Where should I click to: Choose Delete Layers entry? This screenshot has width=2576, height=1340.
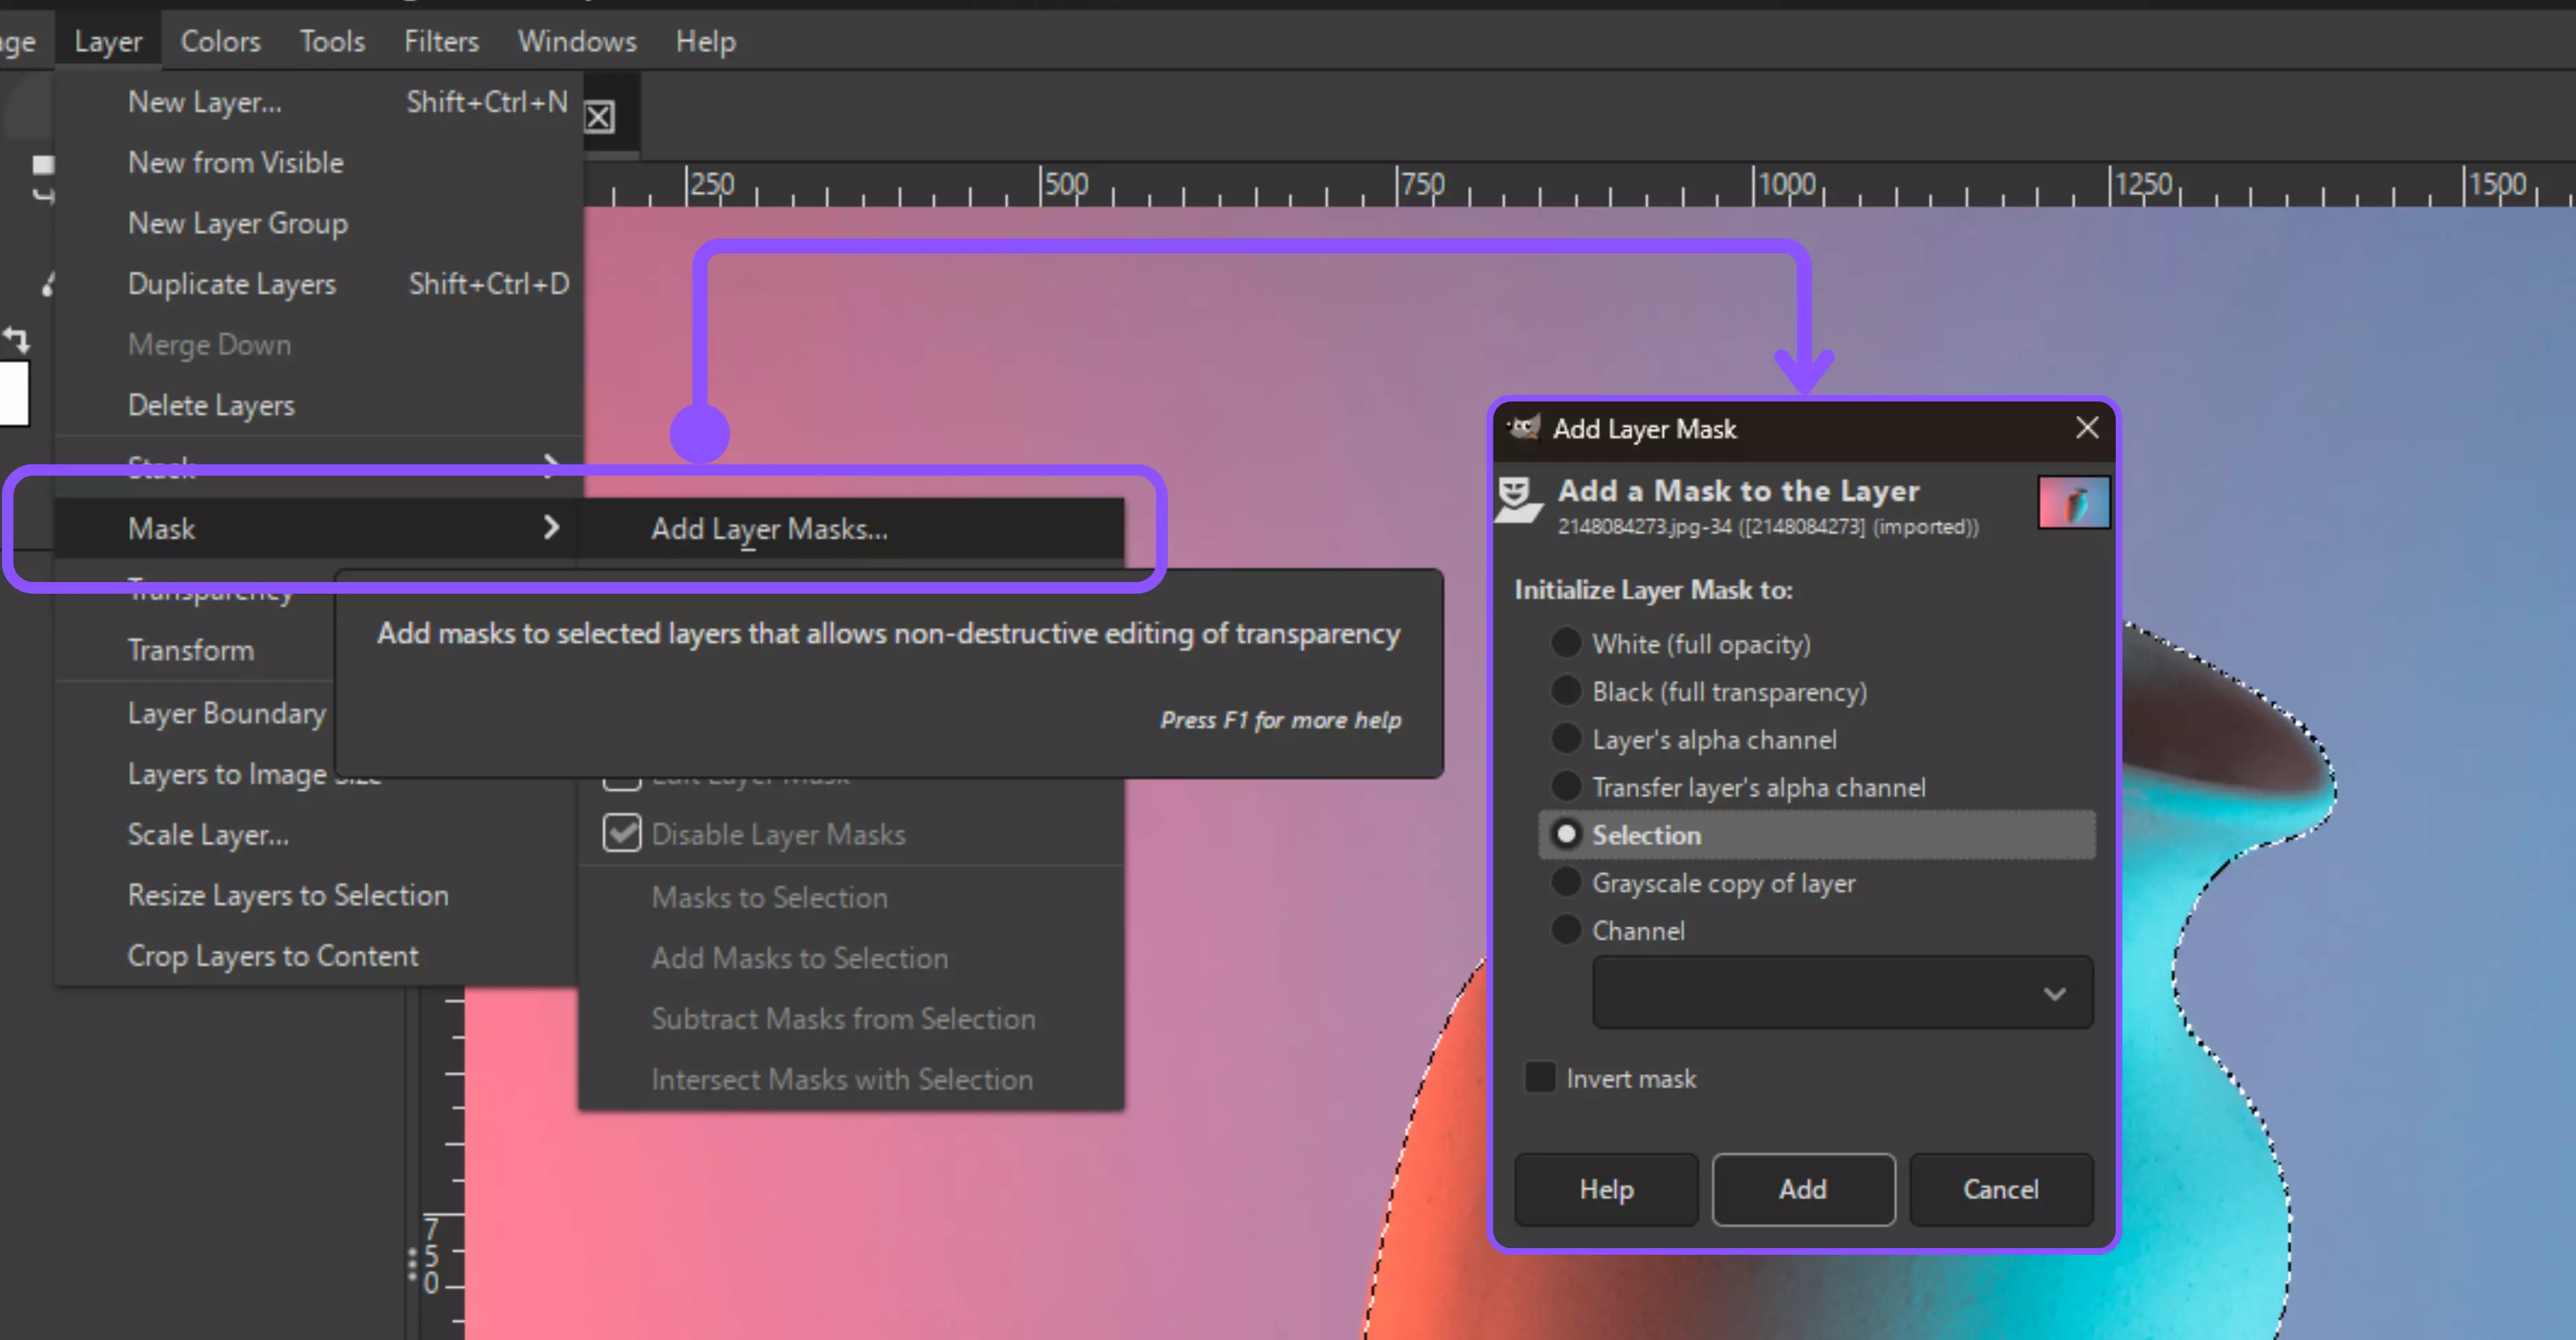click(x=318, y=405)
